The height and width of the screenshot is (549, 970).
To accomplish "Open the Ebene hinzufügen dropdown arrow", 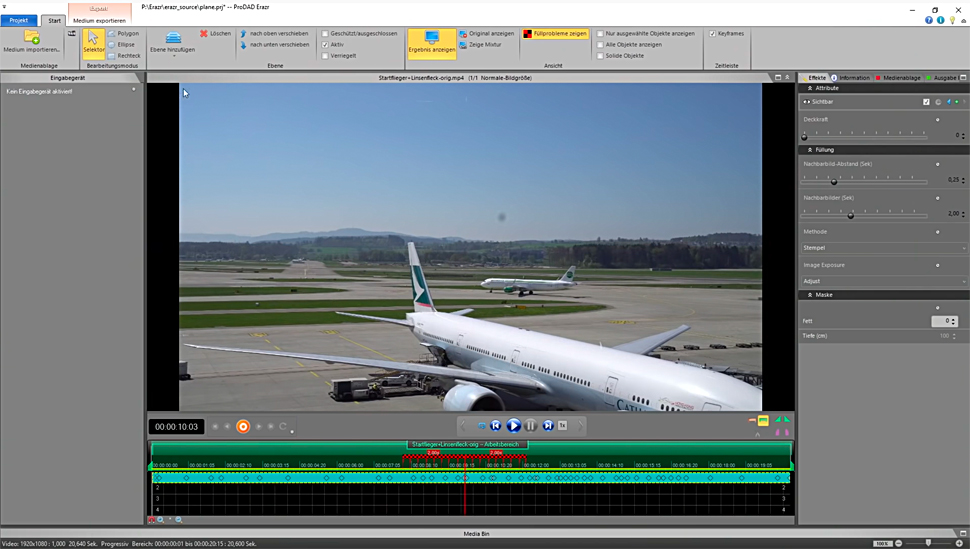I will pyautogui.click(x=173, y=56).
